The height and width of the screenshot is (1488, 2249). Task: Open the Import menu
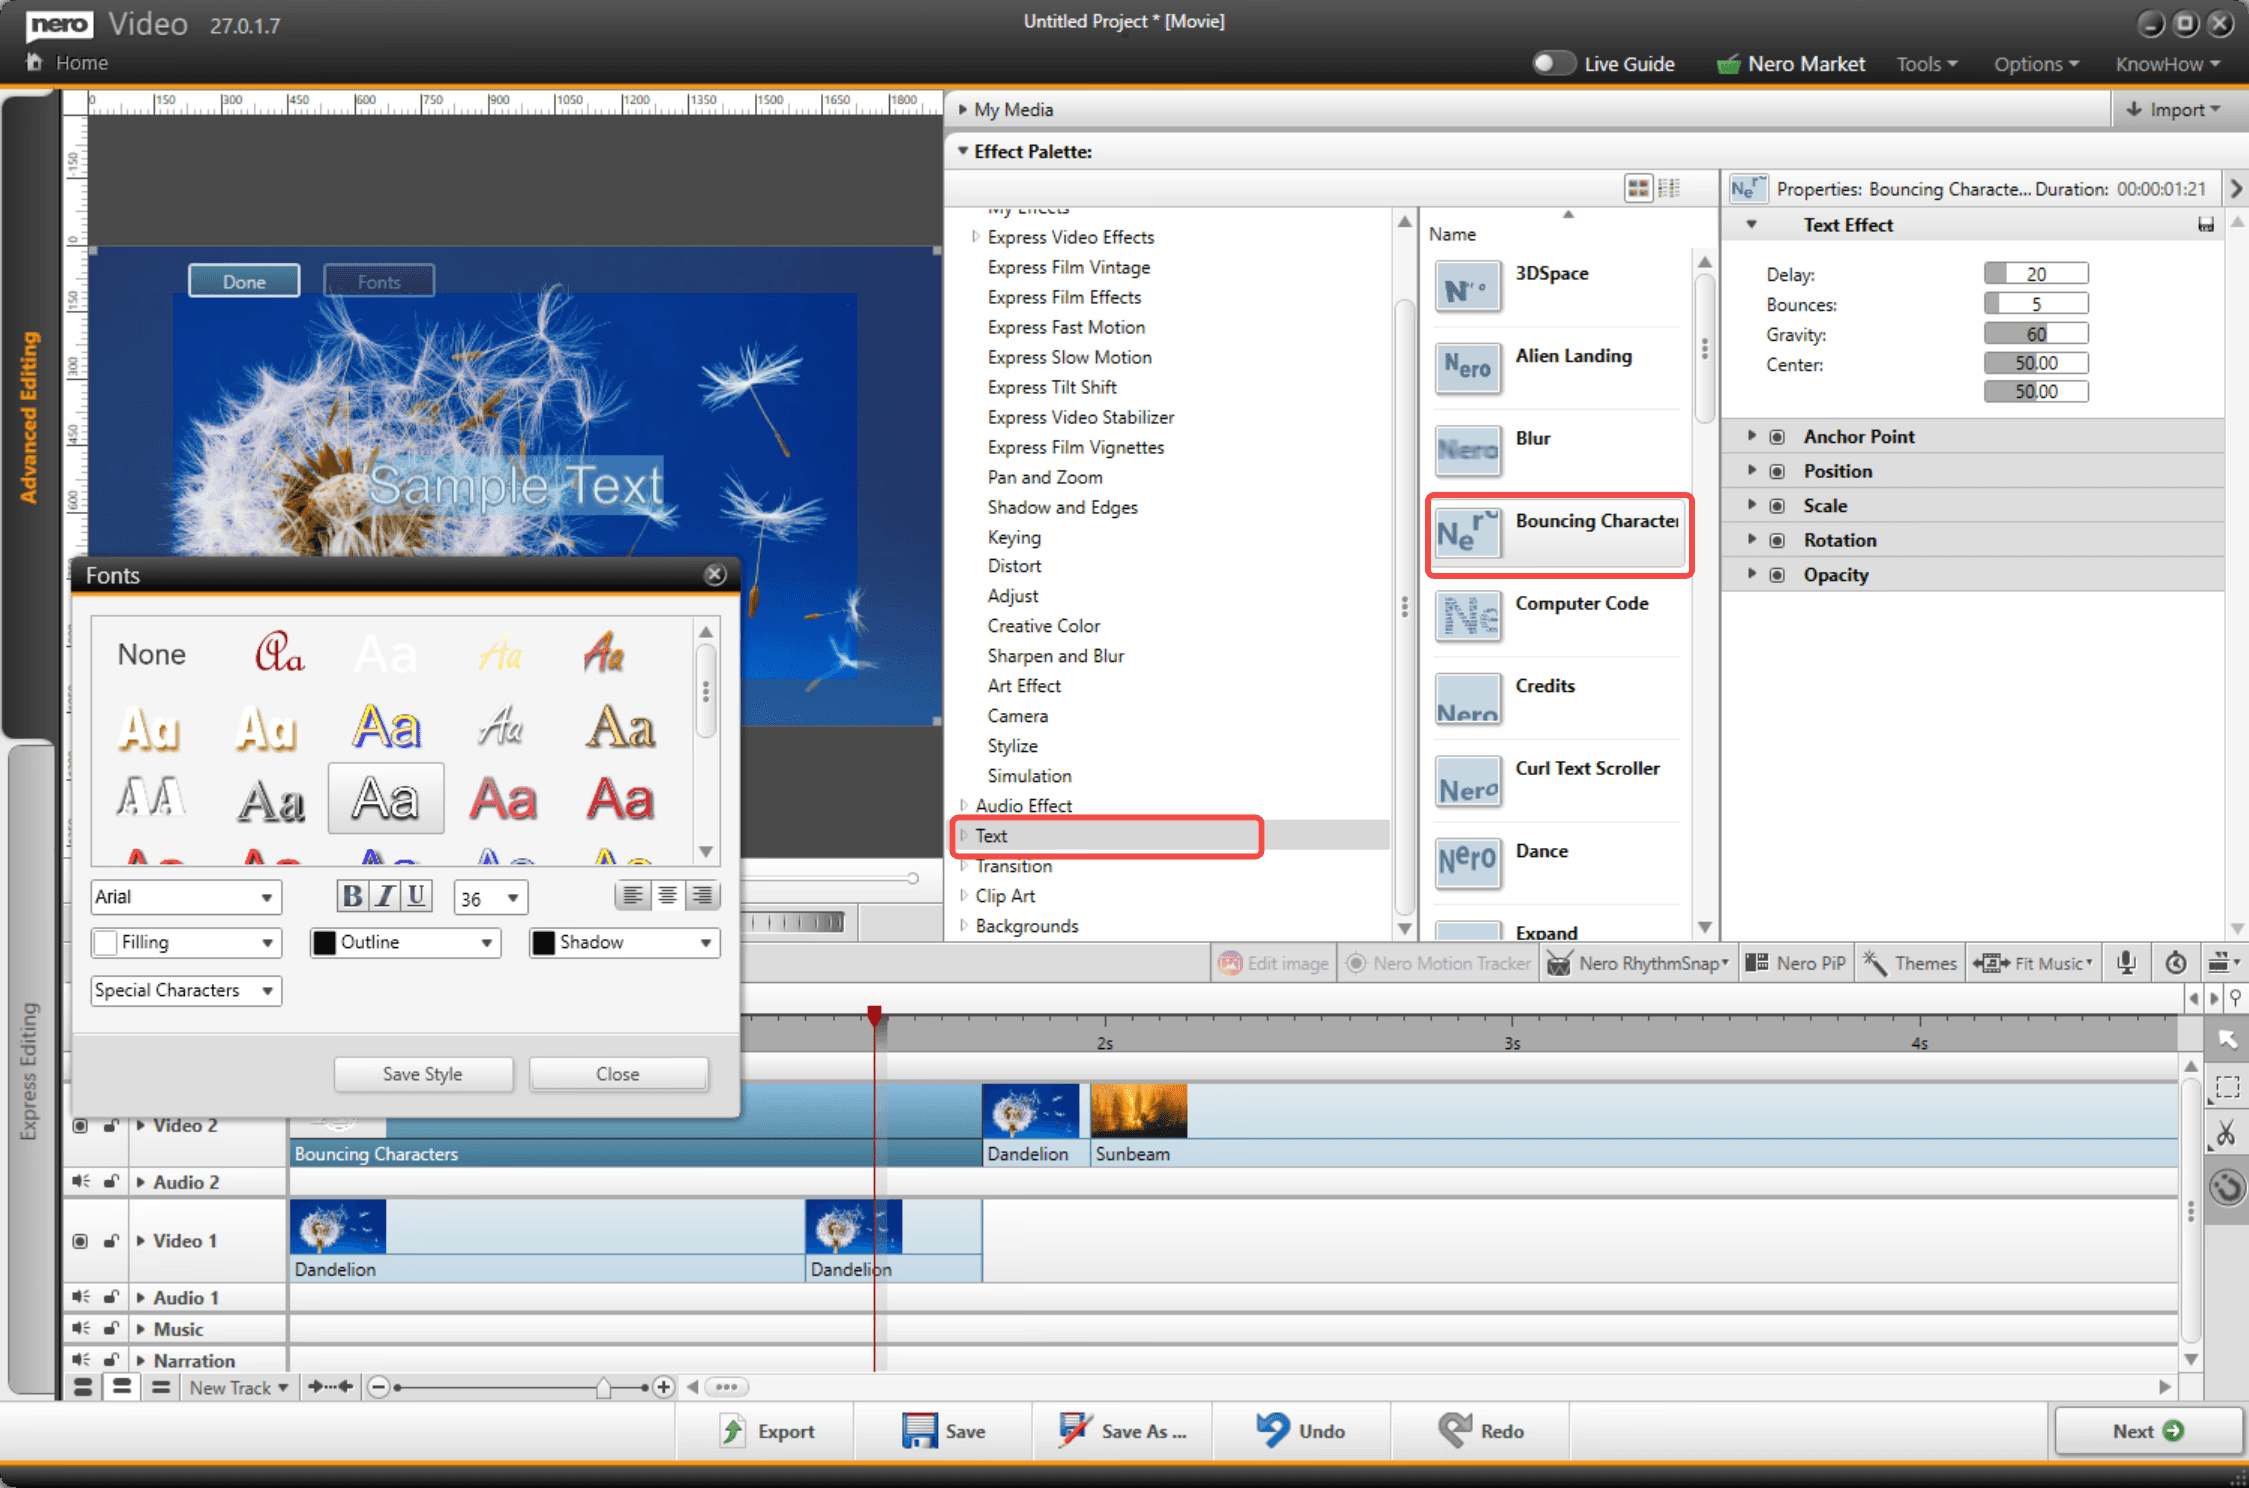pos(2172,109)
